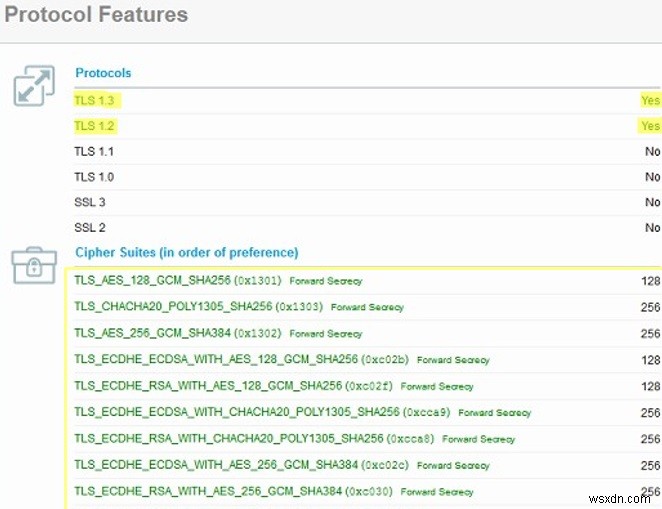Open Cipher Suites (in order of preference) heading
The width and height of the screenshot is (662, 509).
click(x=186, y=253)
